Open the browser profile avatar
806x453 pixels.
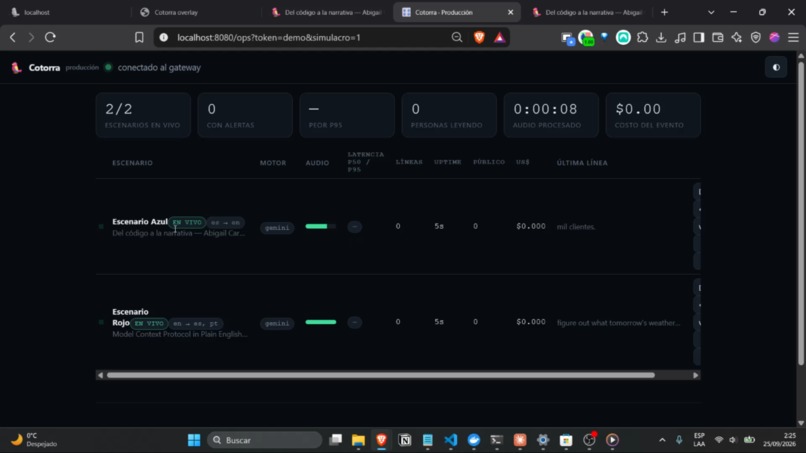774,37
